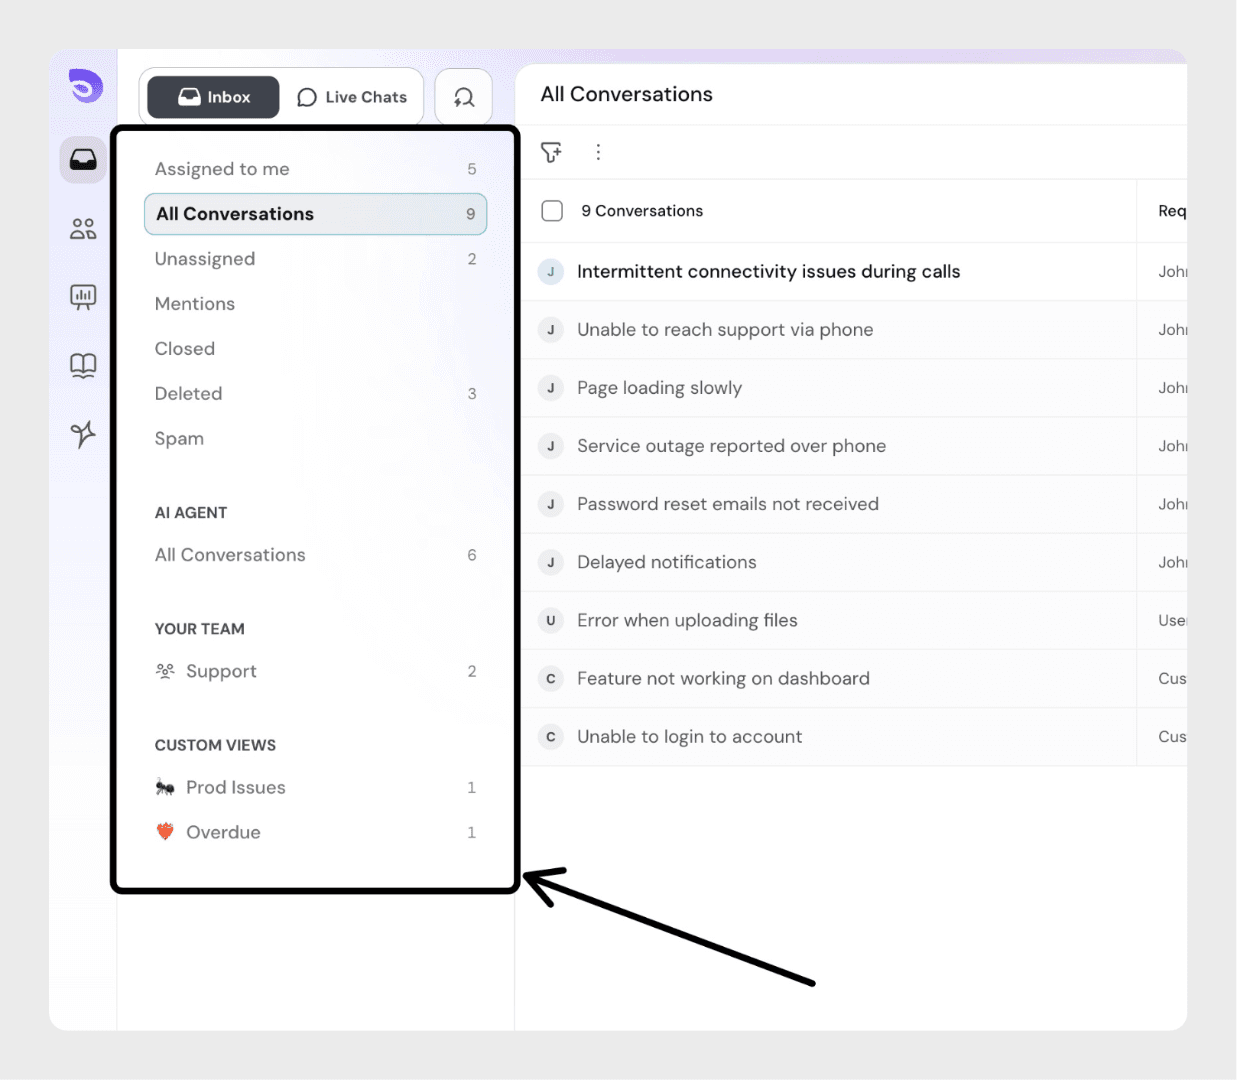Open the three-dot more options menu
The height and width of the screenshot is (1080, 1237).
[x=598, y=152]
